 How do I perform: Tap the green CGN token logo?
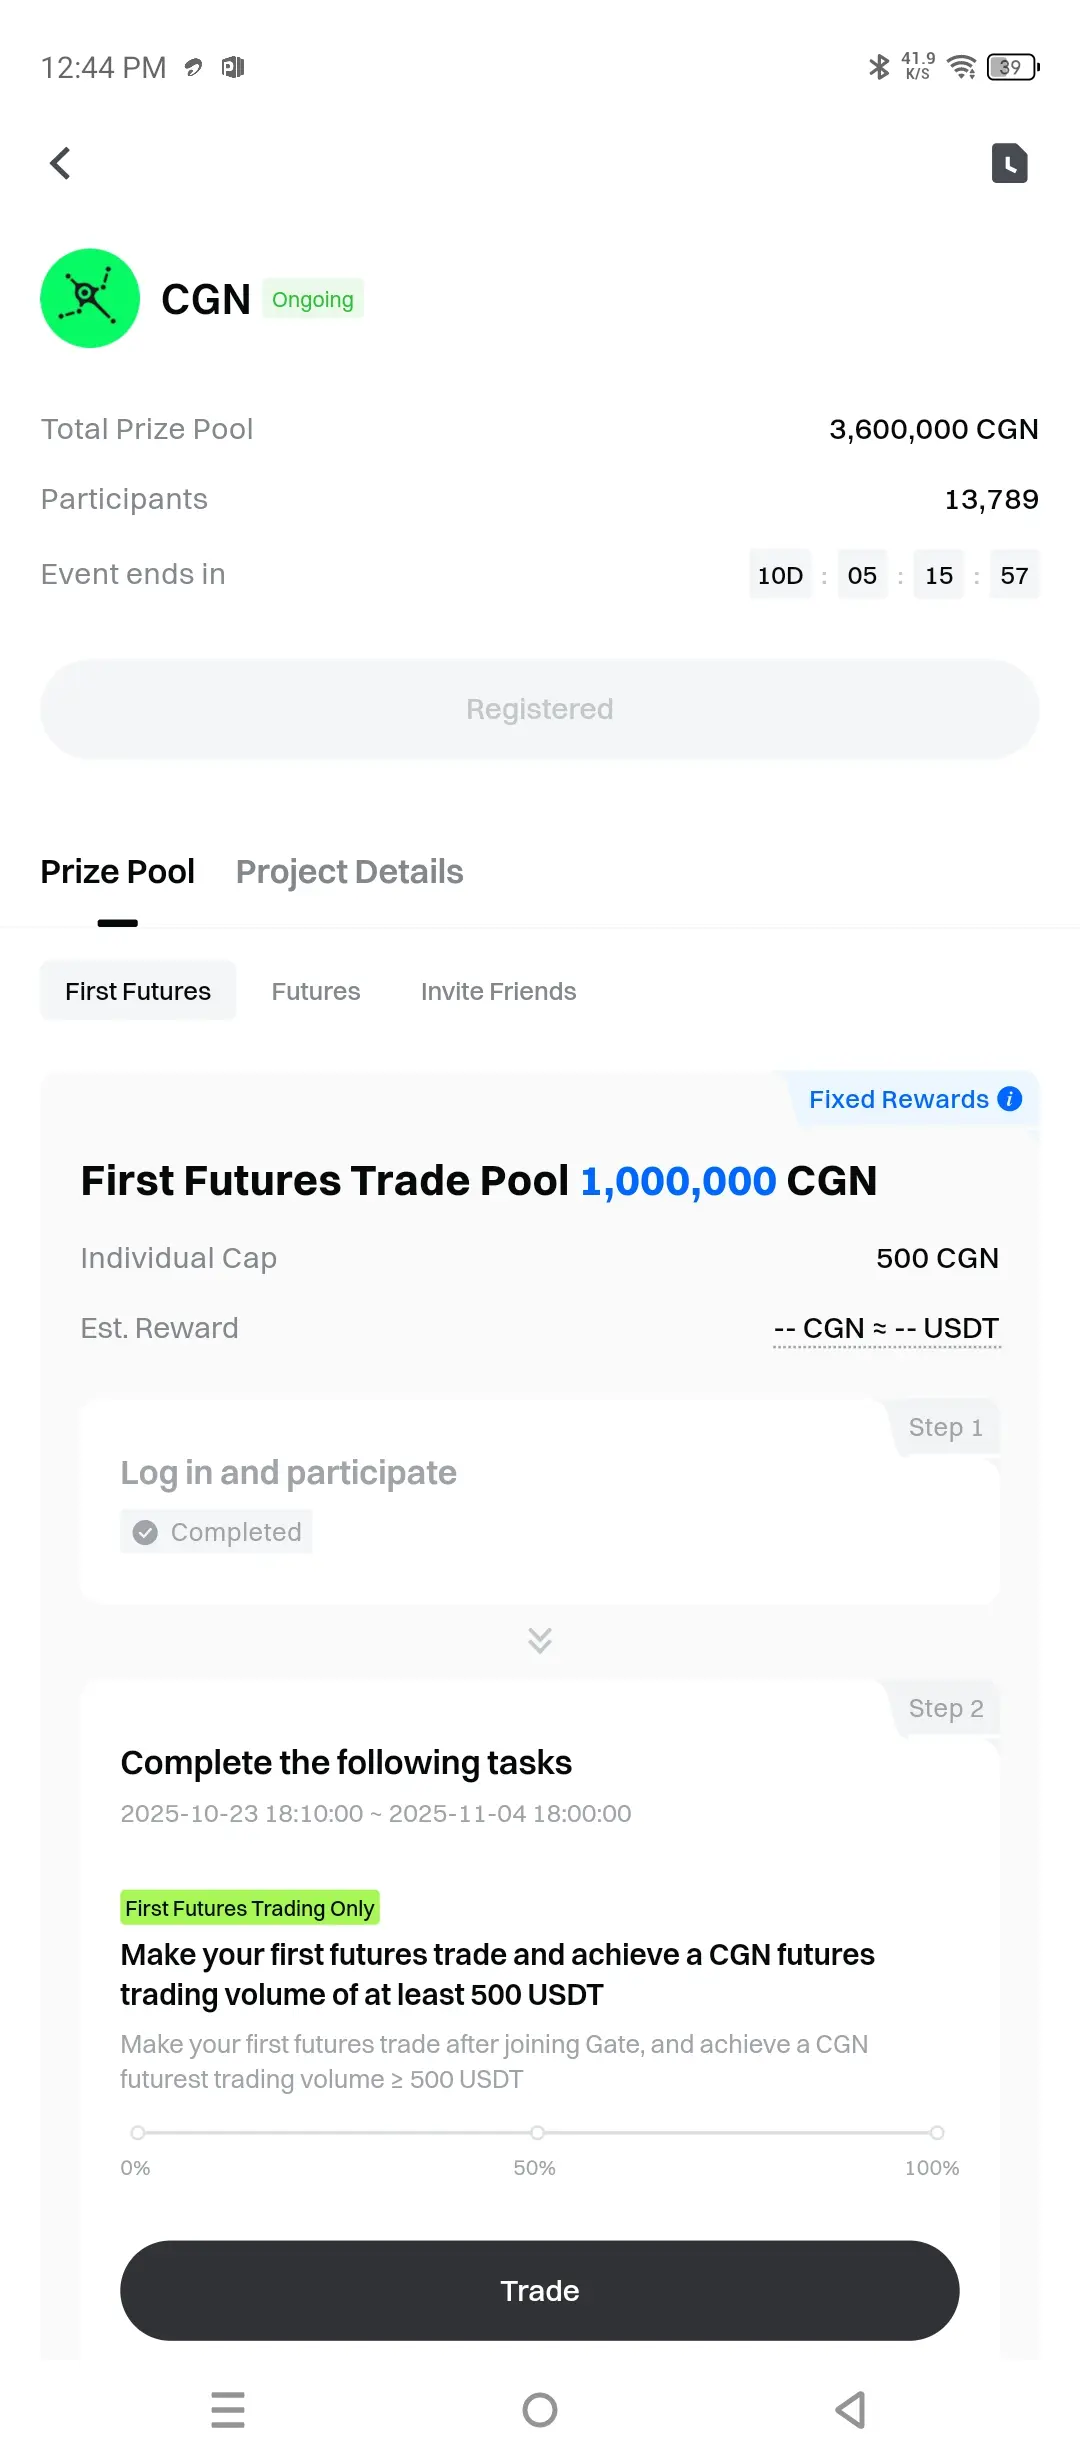pyautogui.click(x=90, y=298)
